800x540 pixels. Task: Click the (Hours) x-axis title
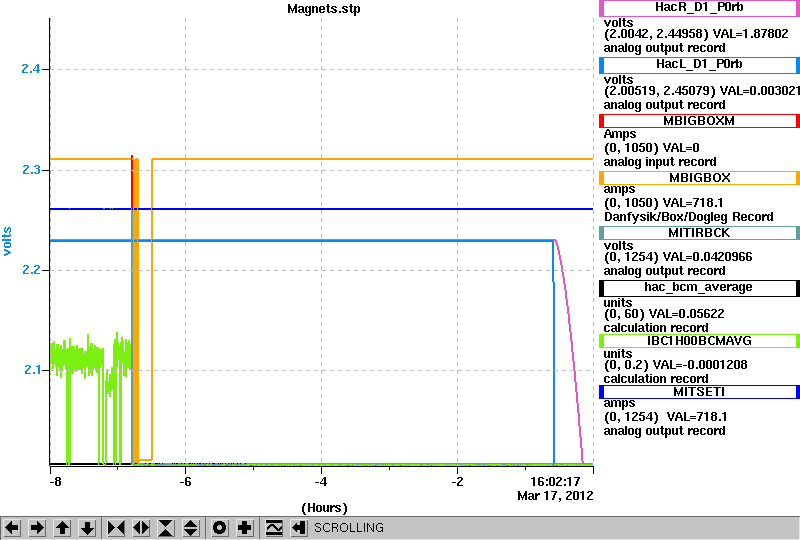point(324,508)
